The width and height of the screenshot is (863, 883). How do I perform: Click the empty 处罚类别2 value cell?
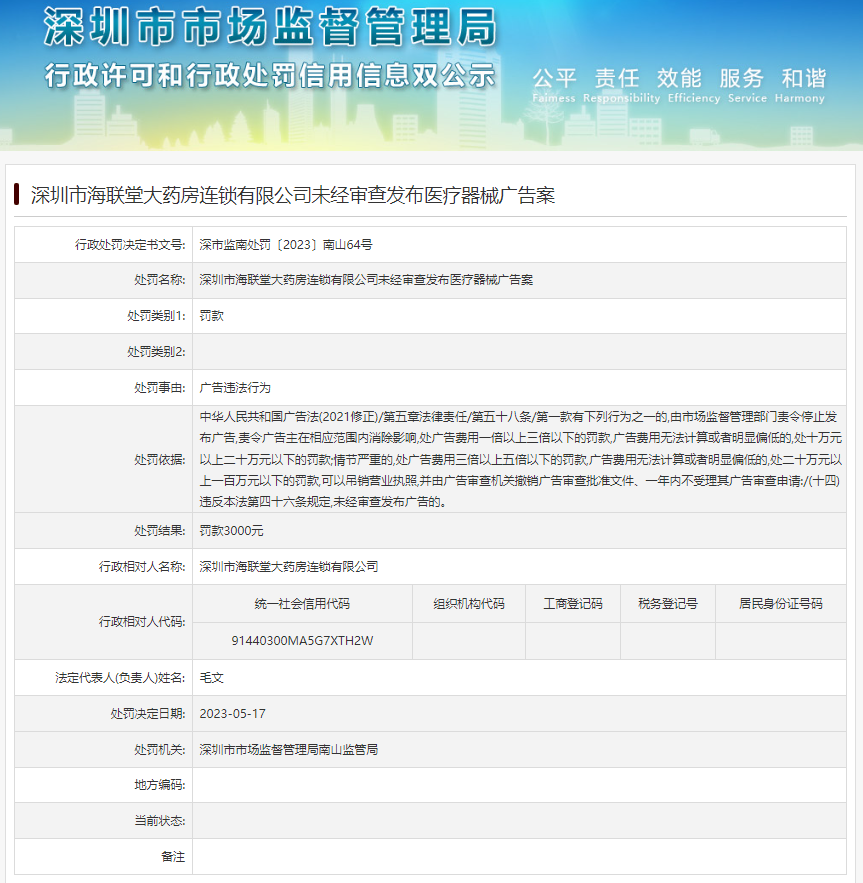pyautogui.click(x=518, y=352)
